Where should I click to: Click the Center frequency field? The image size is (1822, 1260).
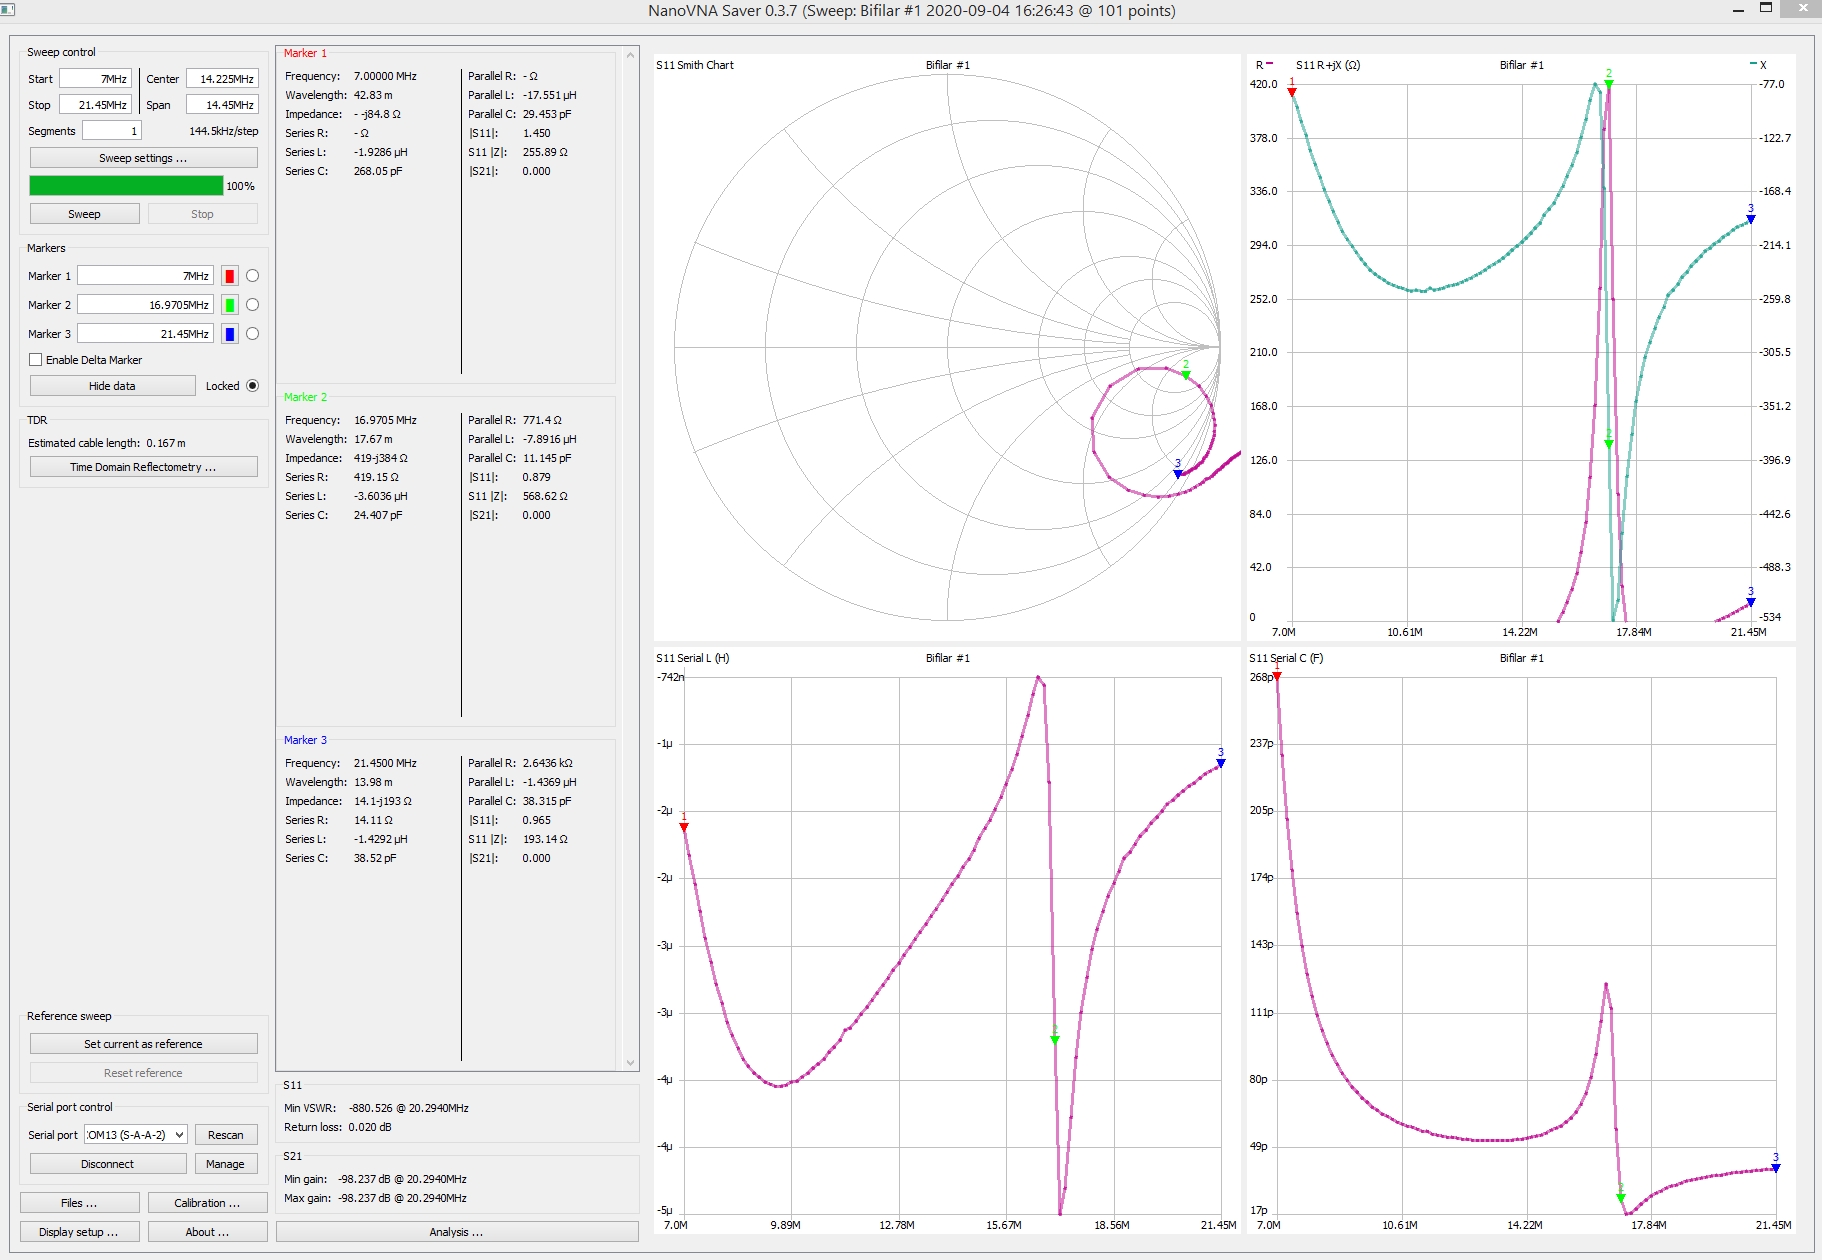222,79
